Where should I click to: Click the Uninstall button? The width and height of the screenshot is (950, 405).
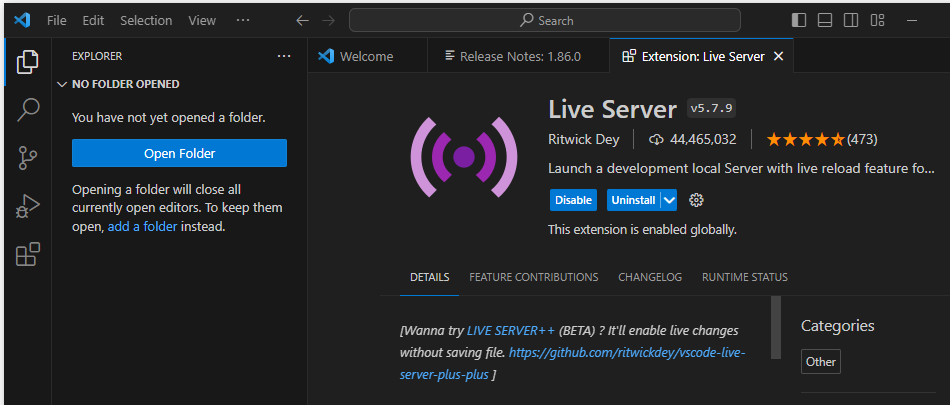[633, 200]
